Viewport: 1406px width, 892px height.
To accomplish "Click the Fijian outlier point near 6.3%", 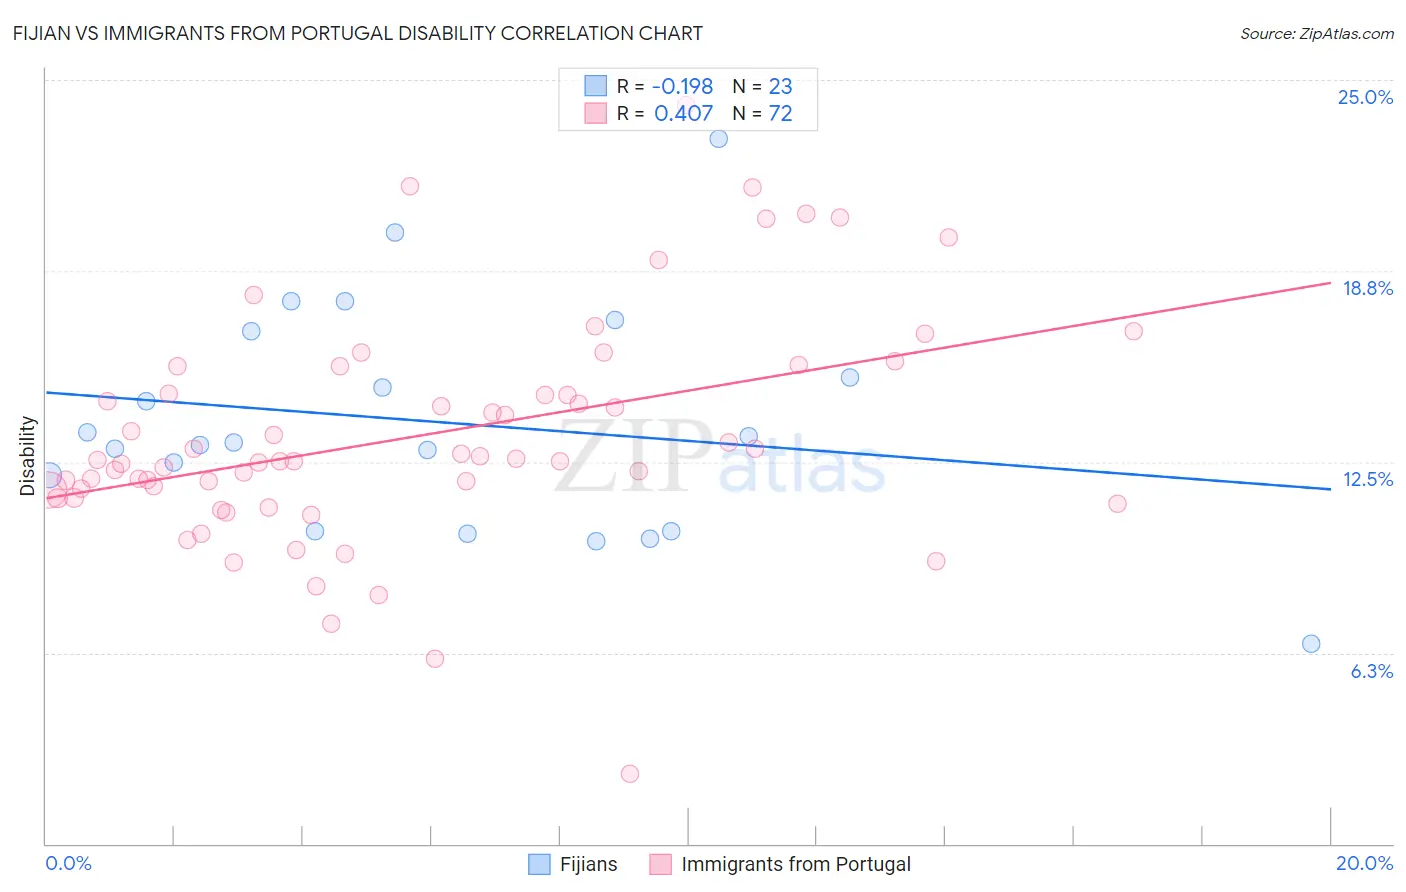I will coord(1311,644).
